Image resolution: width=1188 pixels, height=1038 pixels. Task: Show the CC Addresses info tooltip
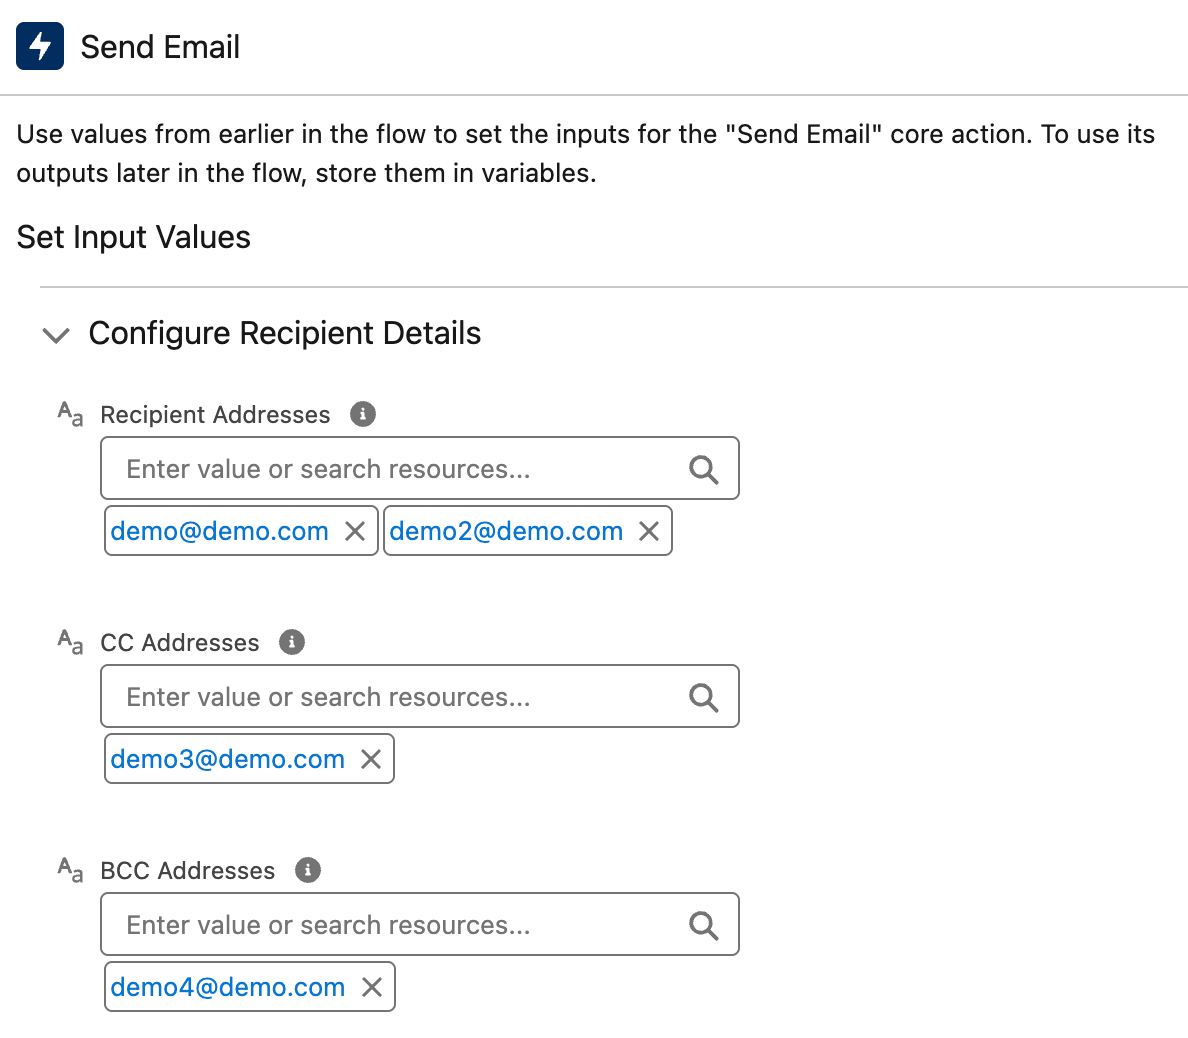coord(292,642)
